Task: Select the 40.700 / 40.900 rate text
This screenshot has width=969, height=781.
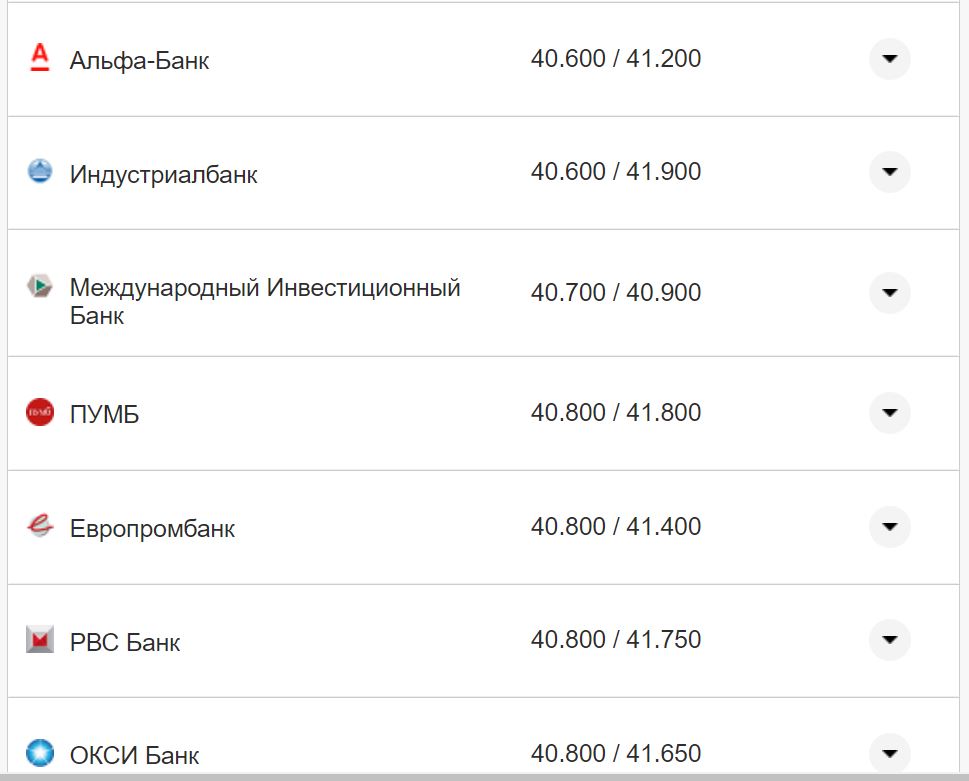Action: [x=614, y=293]
